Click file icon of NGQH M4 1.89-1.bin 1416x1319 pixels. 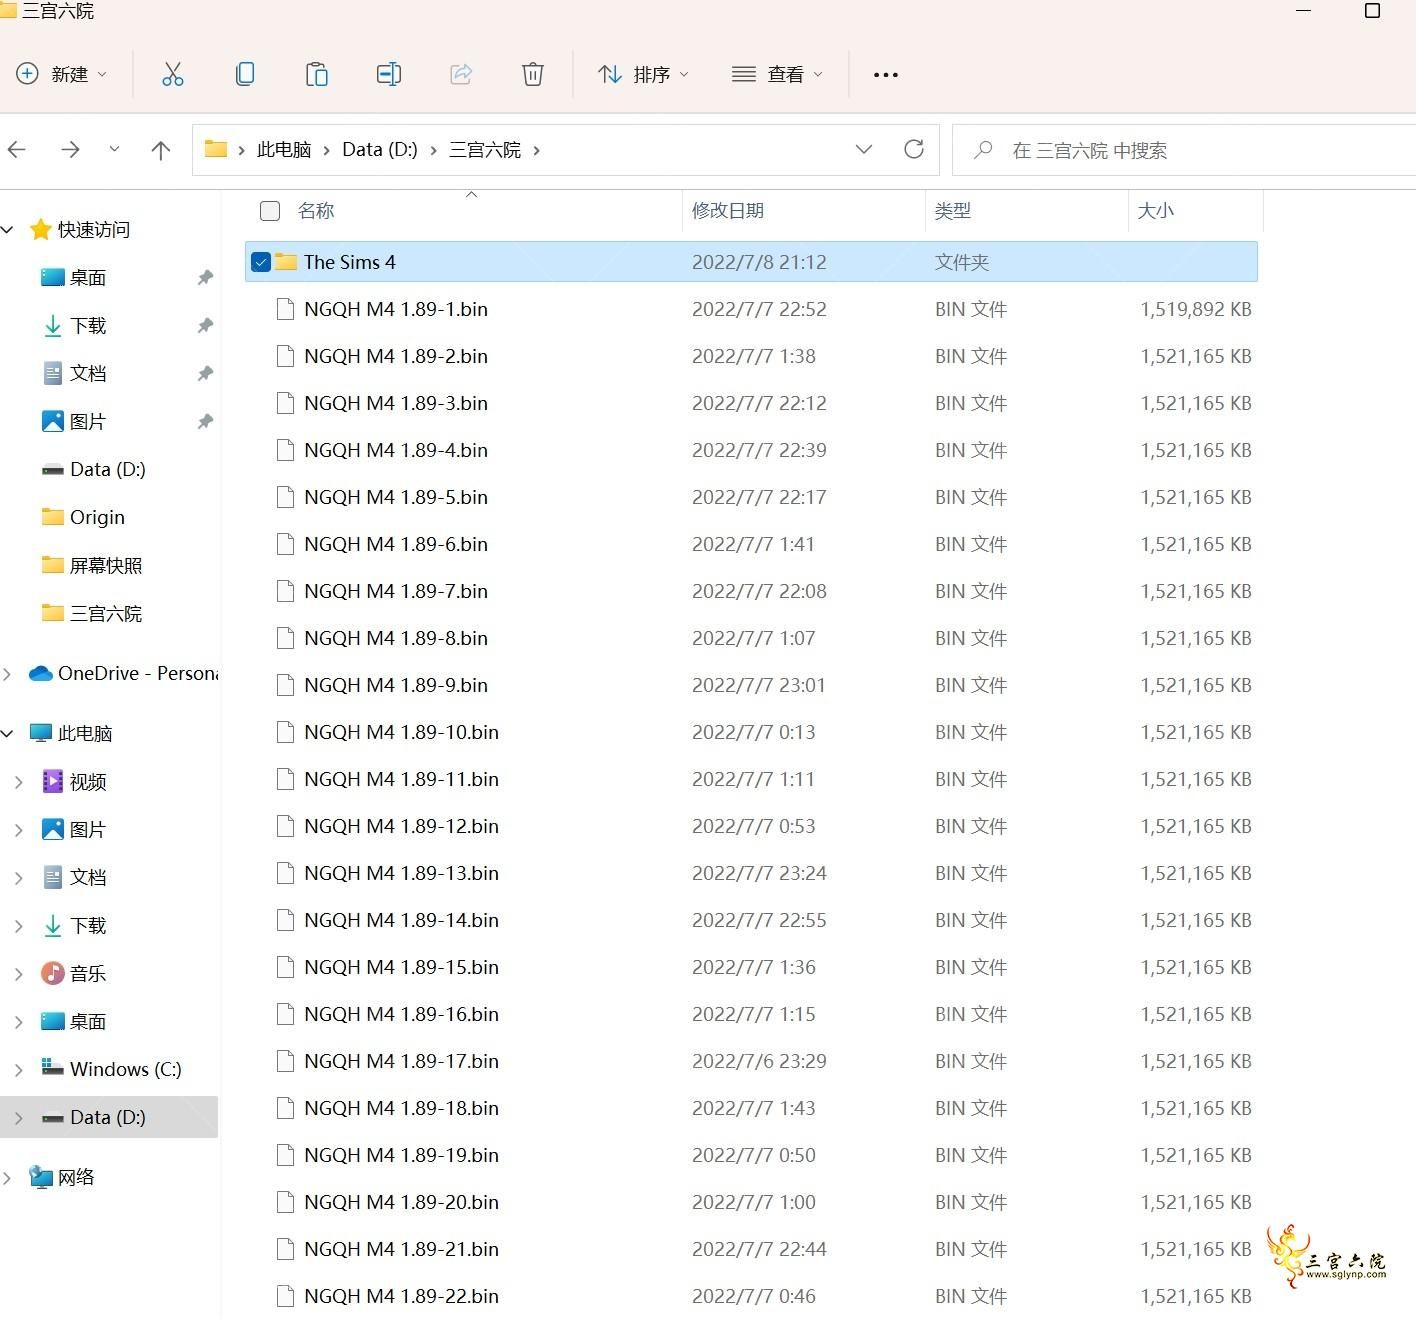click(286, 309)
